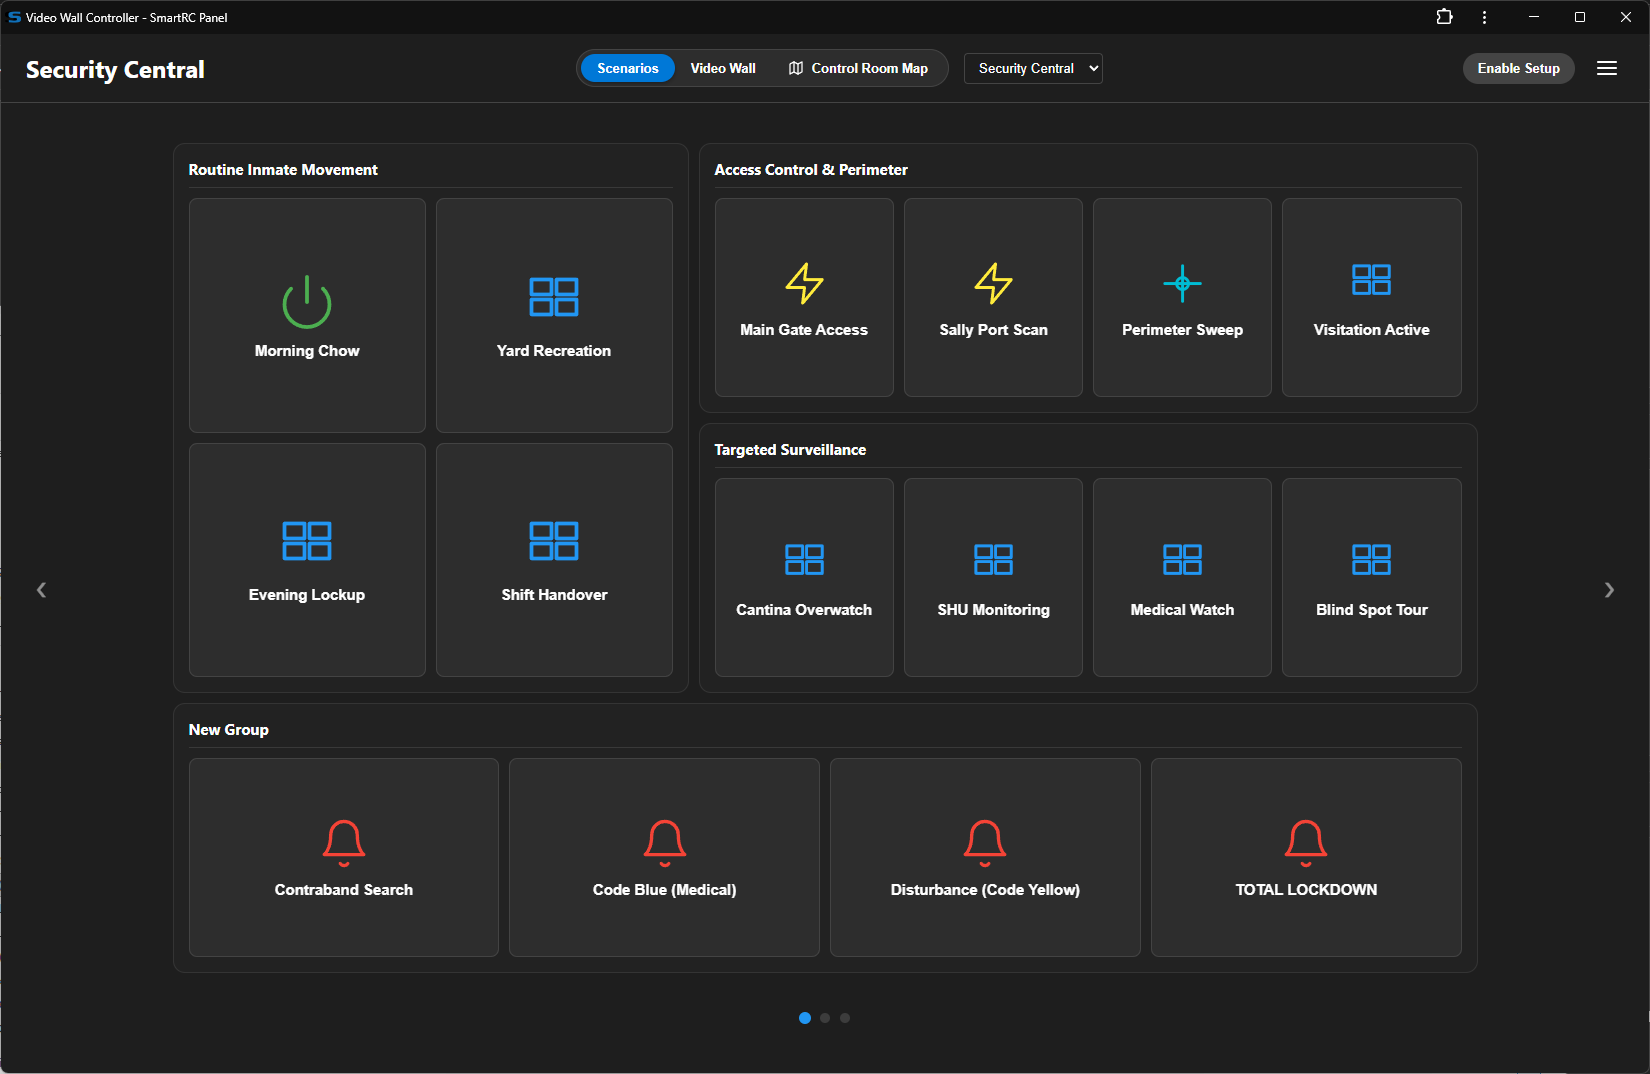Click the Contraband Search alarm bell icon

(x=344, y=843)
